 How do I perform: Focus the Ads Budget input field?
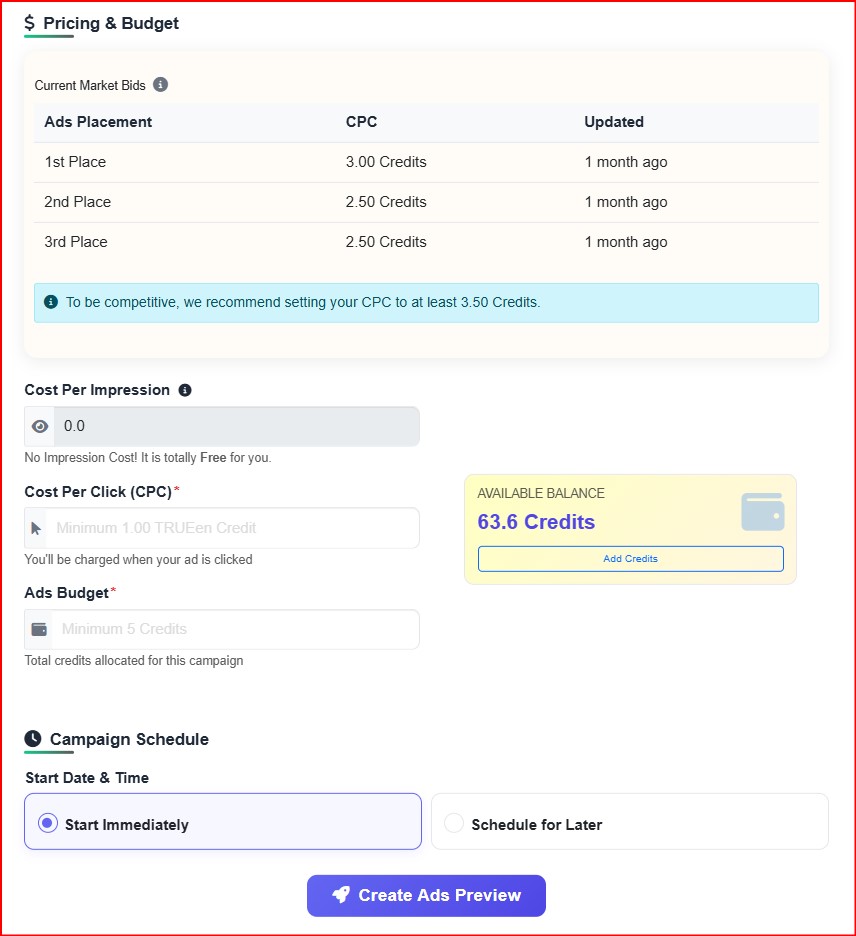click(x=234, y=629)
